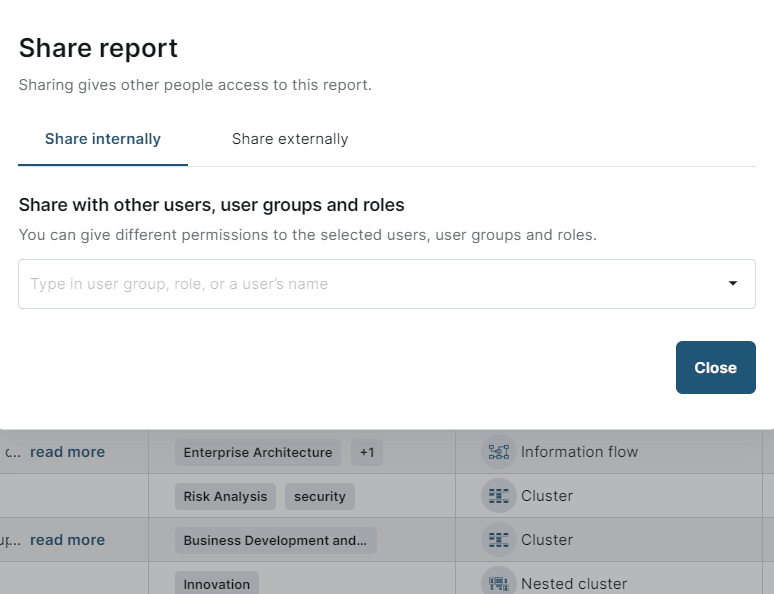774x594 pixels.
Task: Open read more link in Enterprise Architecture row
Action: coord(67,452)
